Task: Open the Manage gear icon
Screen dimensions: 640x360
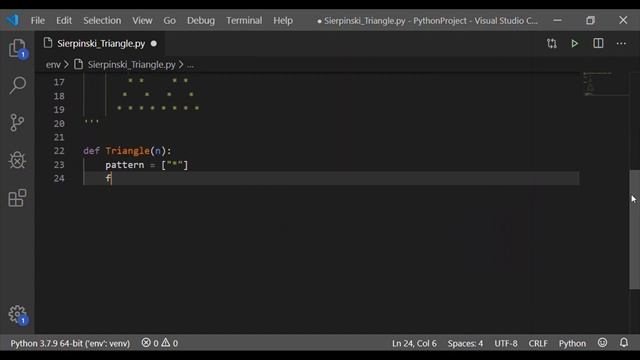Action: click(17, 315)
